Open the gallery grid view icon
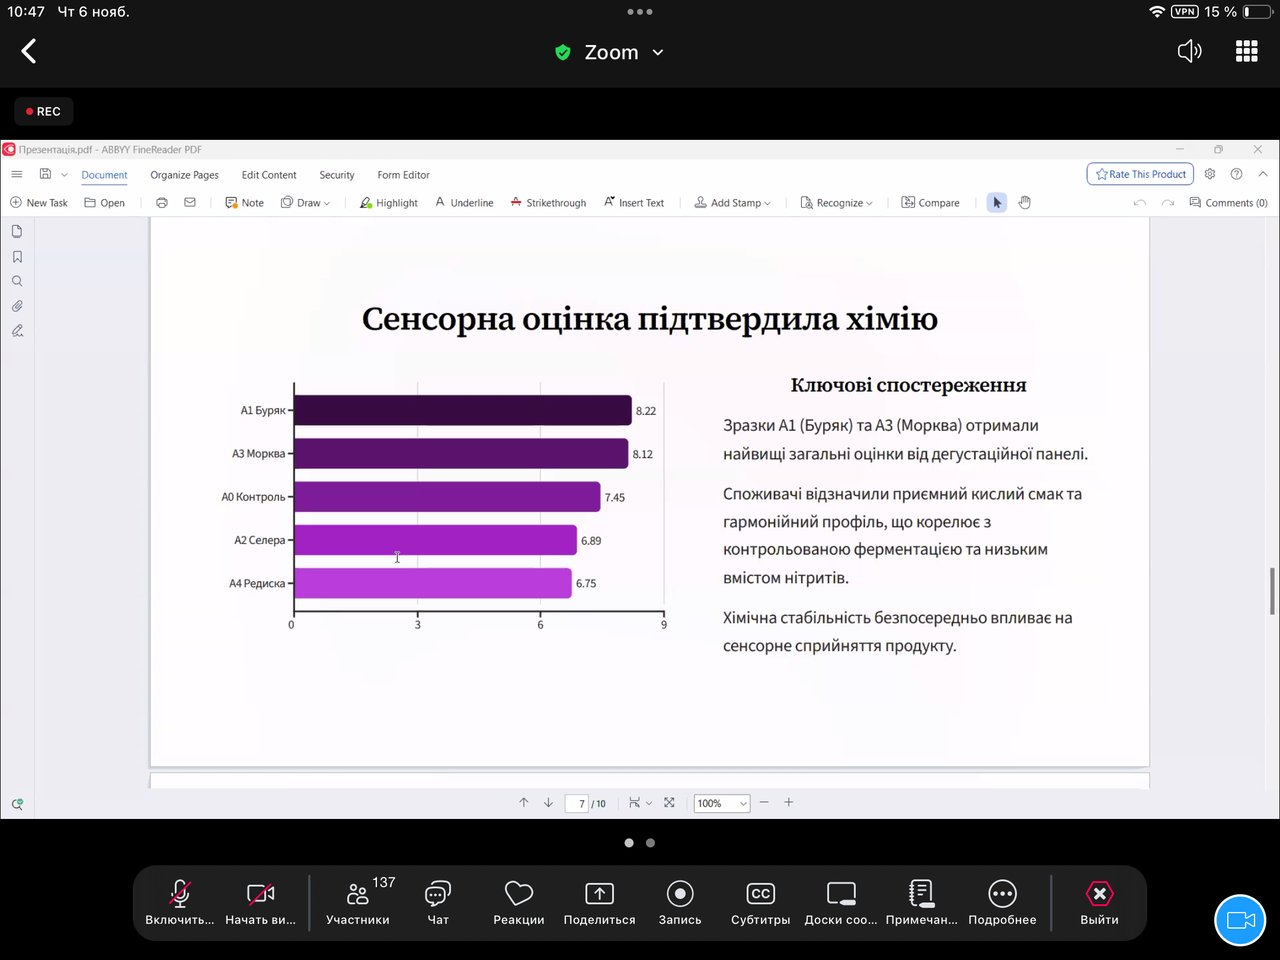Image resolution: width=1280 pixels, height=960 pixels. (1246, 52)
